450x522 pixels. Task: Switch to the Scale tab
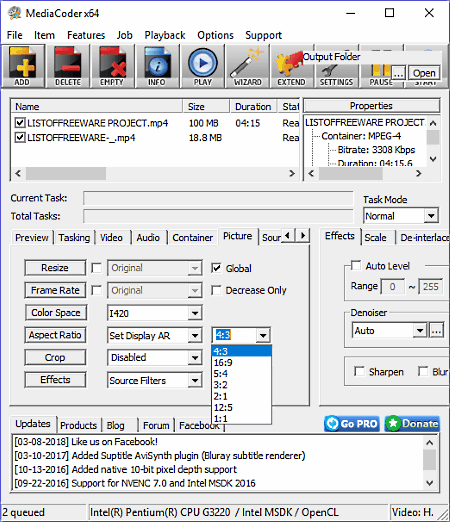[x=375, y=237]
